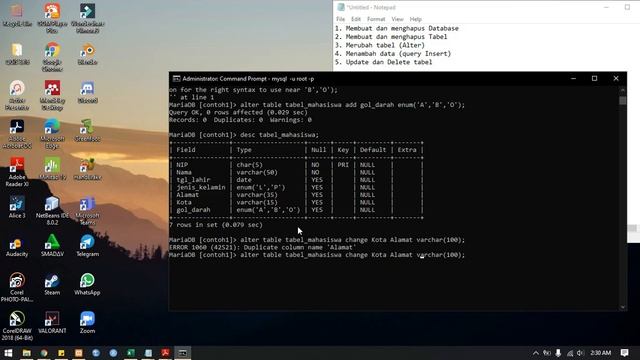Viewport: 640px width, 360px height.
Task: Click 'jenis_kelamin' field in table output
Action: (201, 187)
